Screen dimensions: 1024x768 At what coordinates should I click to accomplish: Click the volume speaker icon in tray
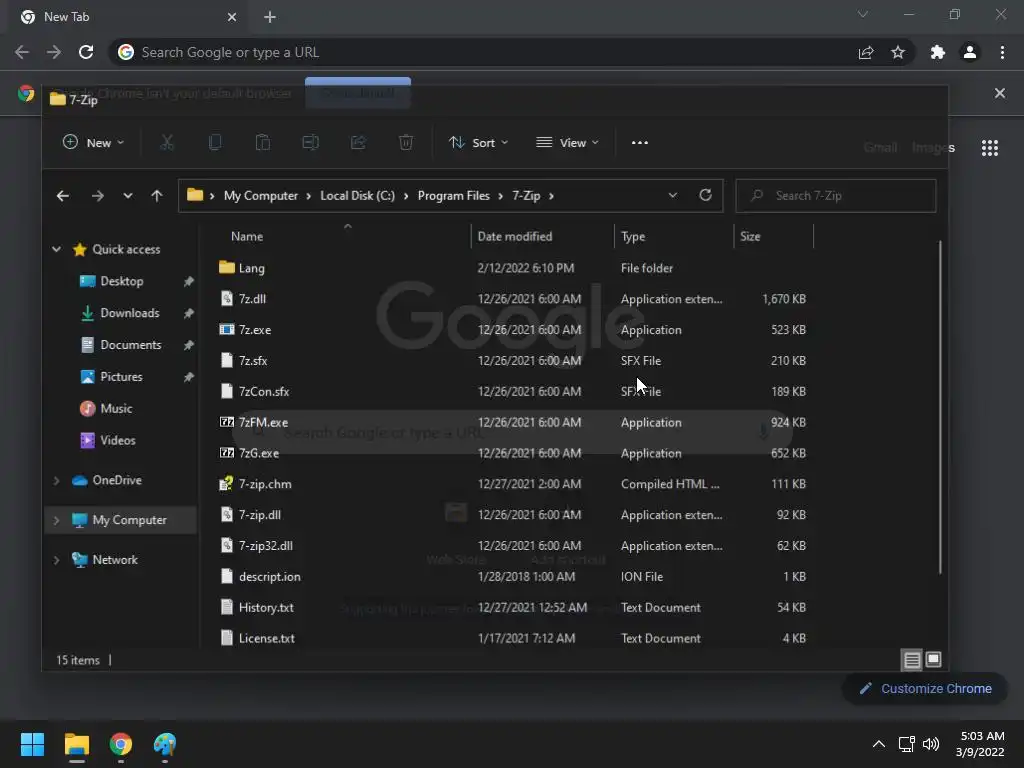[x=931, y=744]
